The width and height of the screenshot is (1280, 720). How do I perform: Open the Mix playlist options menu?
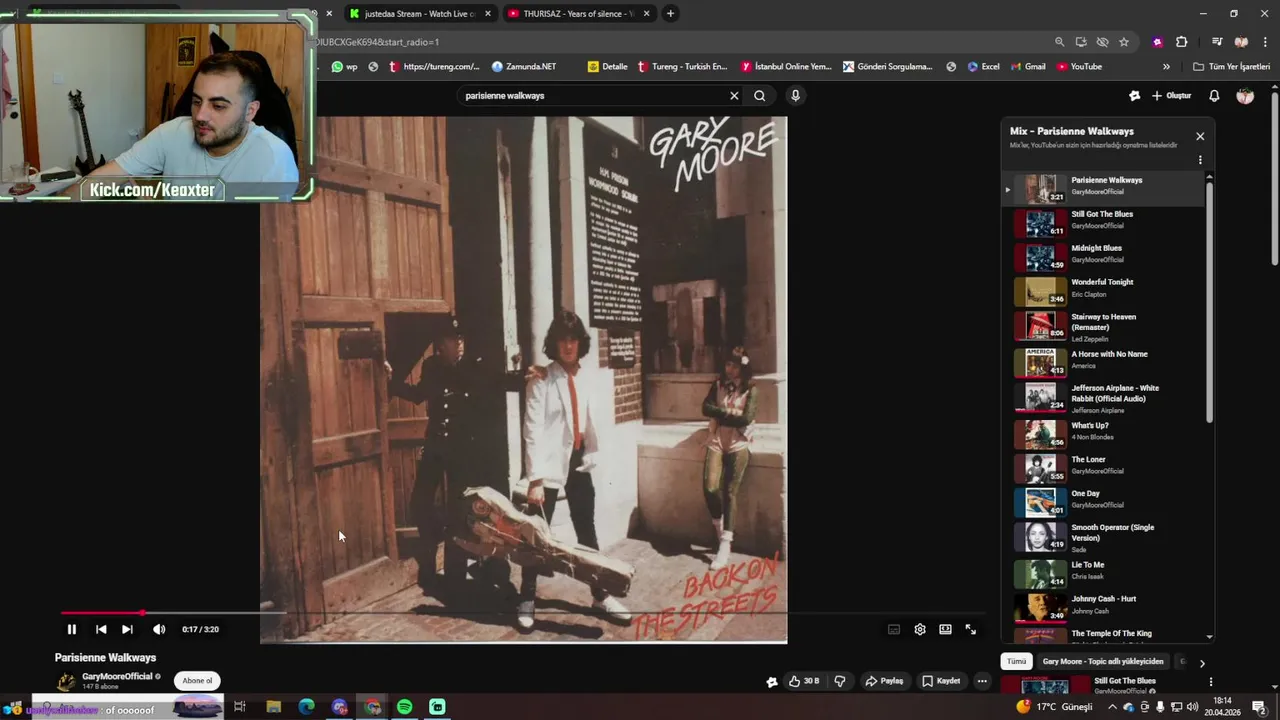pos(1200,160)
